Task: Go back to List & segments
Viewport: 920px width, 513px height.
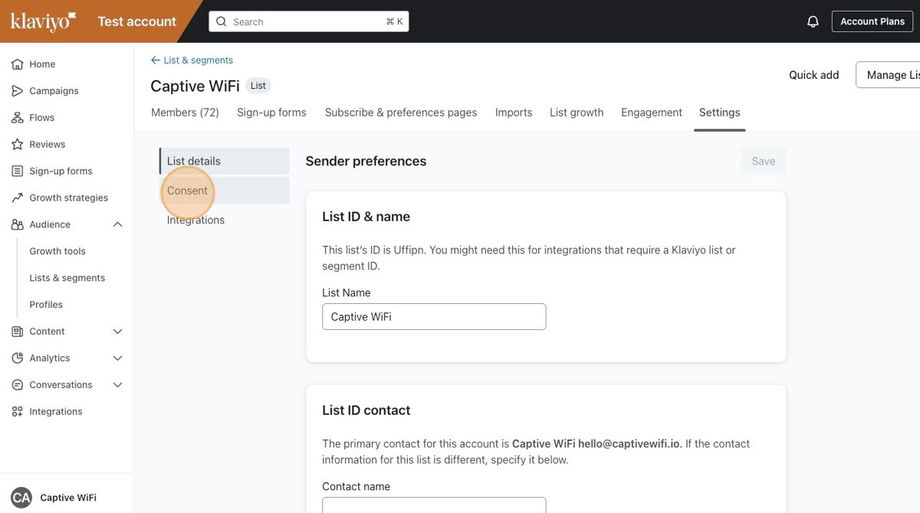Action: 192,60
